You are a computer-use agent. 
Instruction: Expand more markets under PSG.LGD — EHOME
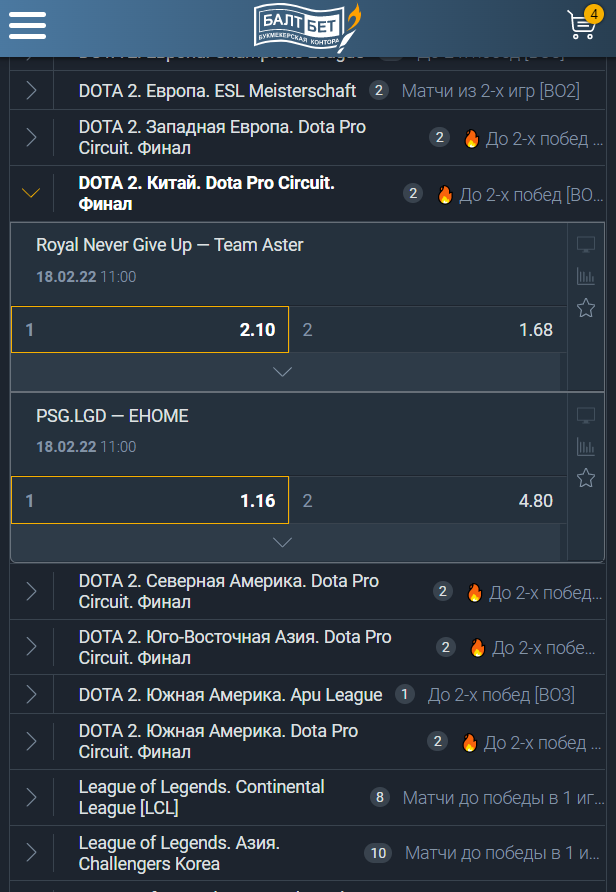pyautogui.click(x=283, y=542)
